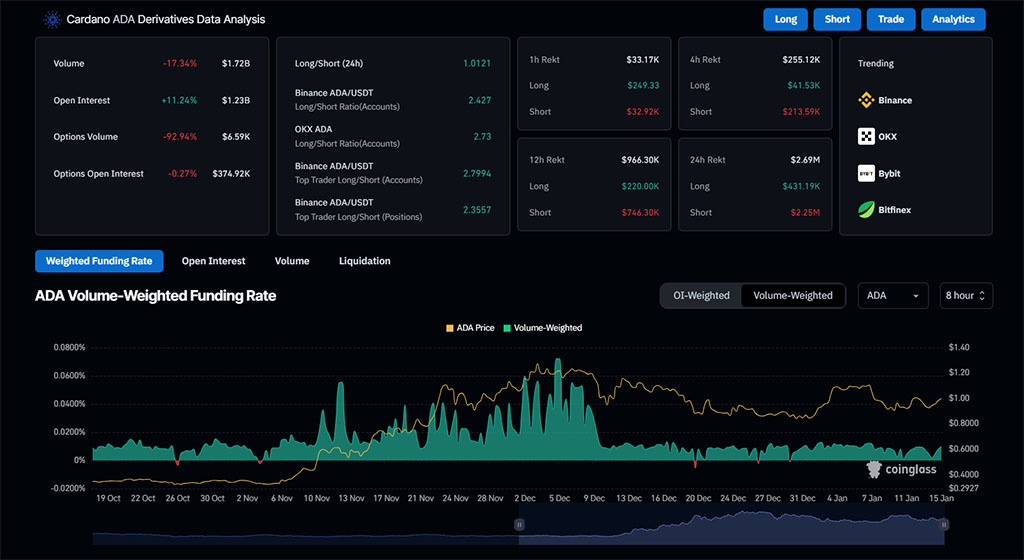Click the Bitfinex leaf icon
This screenshot has width=1024, height=560.
[x=866, y=210]
